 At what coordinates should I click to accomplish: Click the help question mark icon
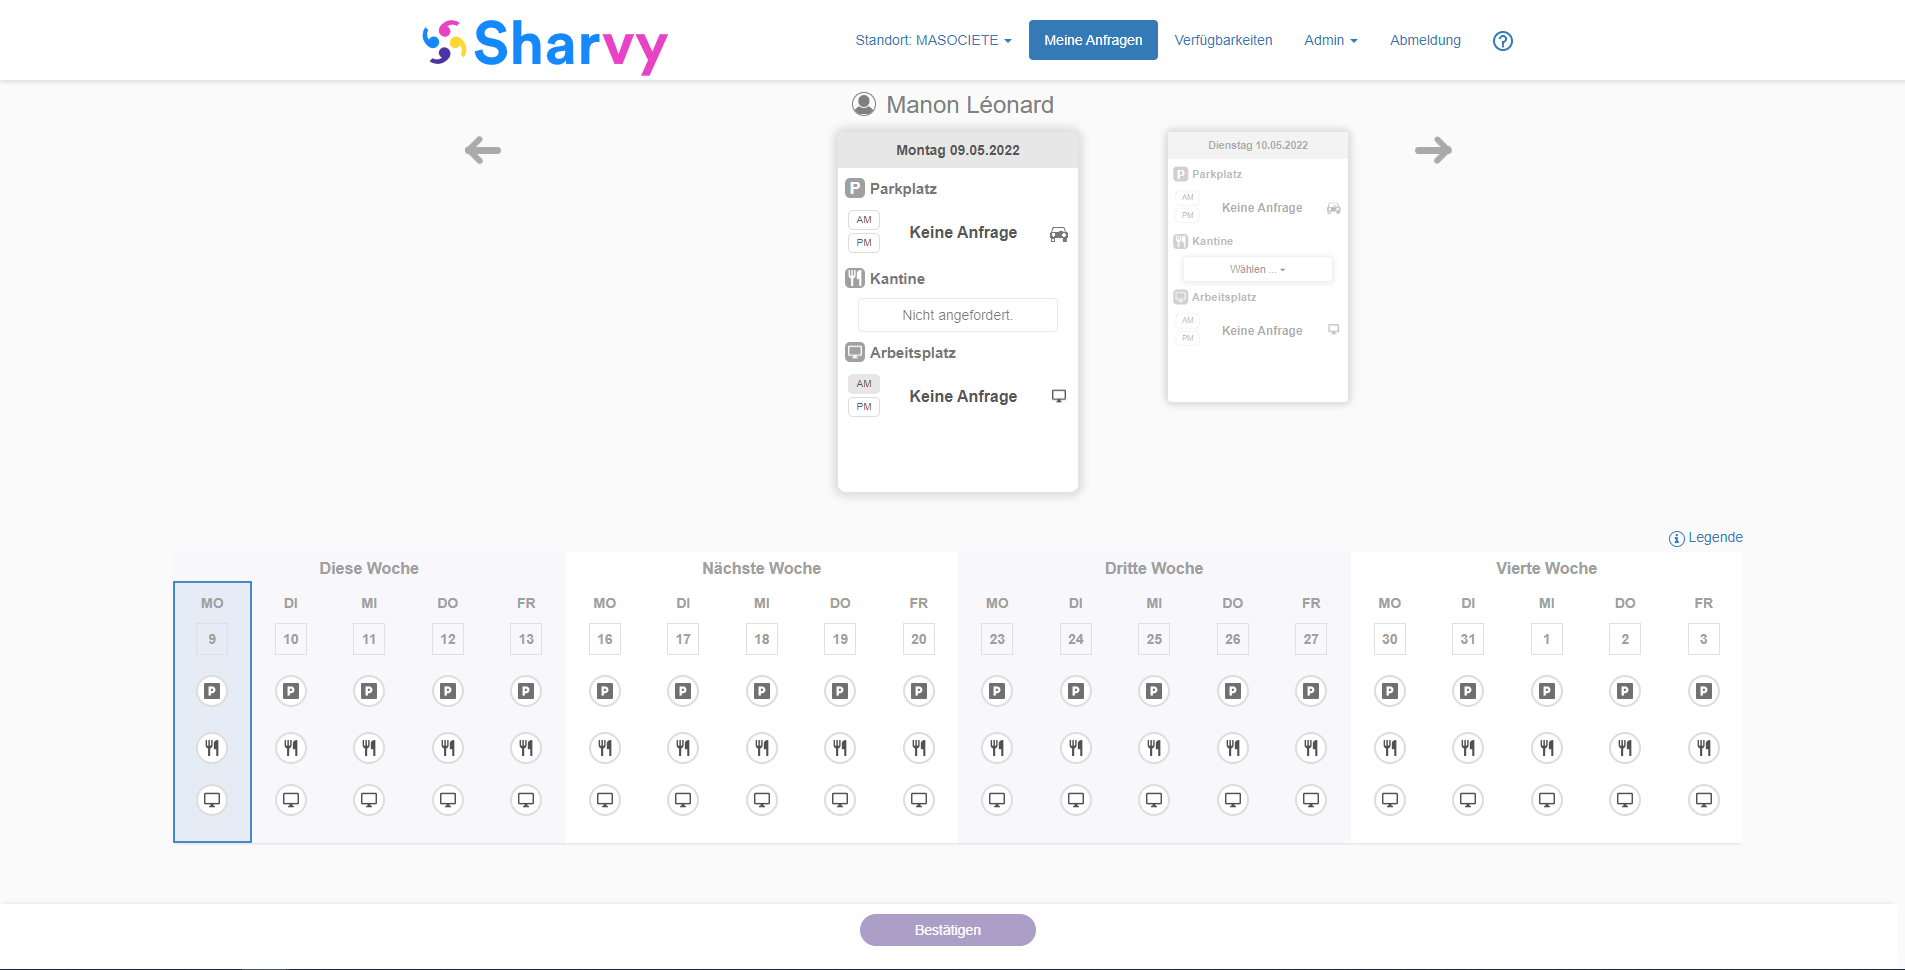1502,41
